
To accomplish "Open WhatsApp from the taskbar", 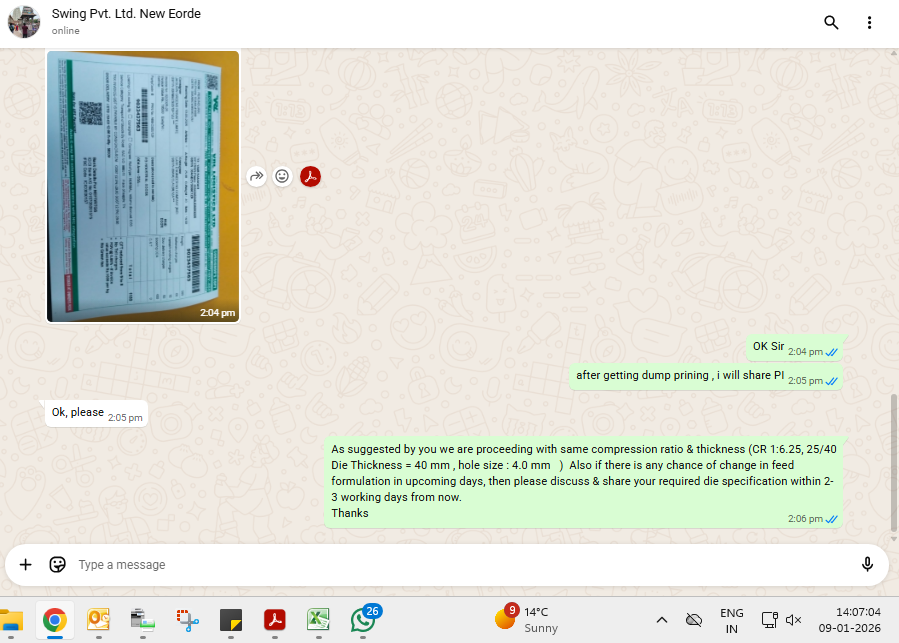I will pos(364,620).
